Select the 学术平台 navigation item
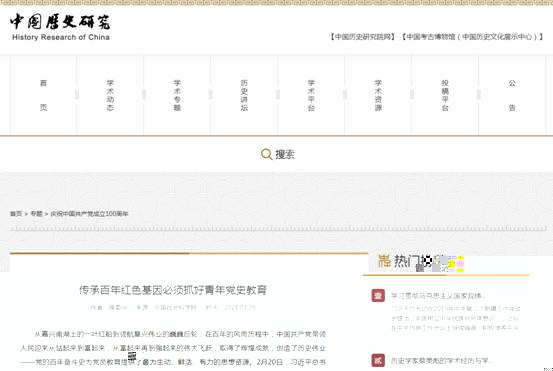Viewport: 553px width, 371px height. pyautogui.click(x=311, y=95)
